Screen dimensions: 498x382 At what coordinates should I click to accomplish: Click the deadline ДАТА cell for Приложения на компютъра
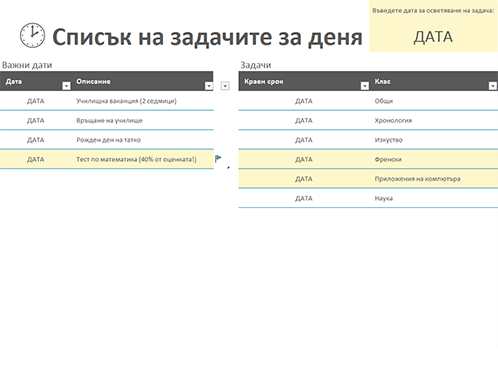(x=304, y=179)
